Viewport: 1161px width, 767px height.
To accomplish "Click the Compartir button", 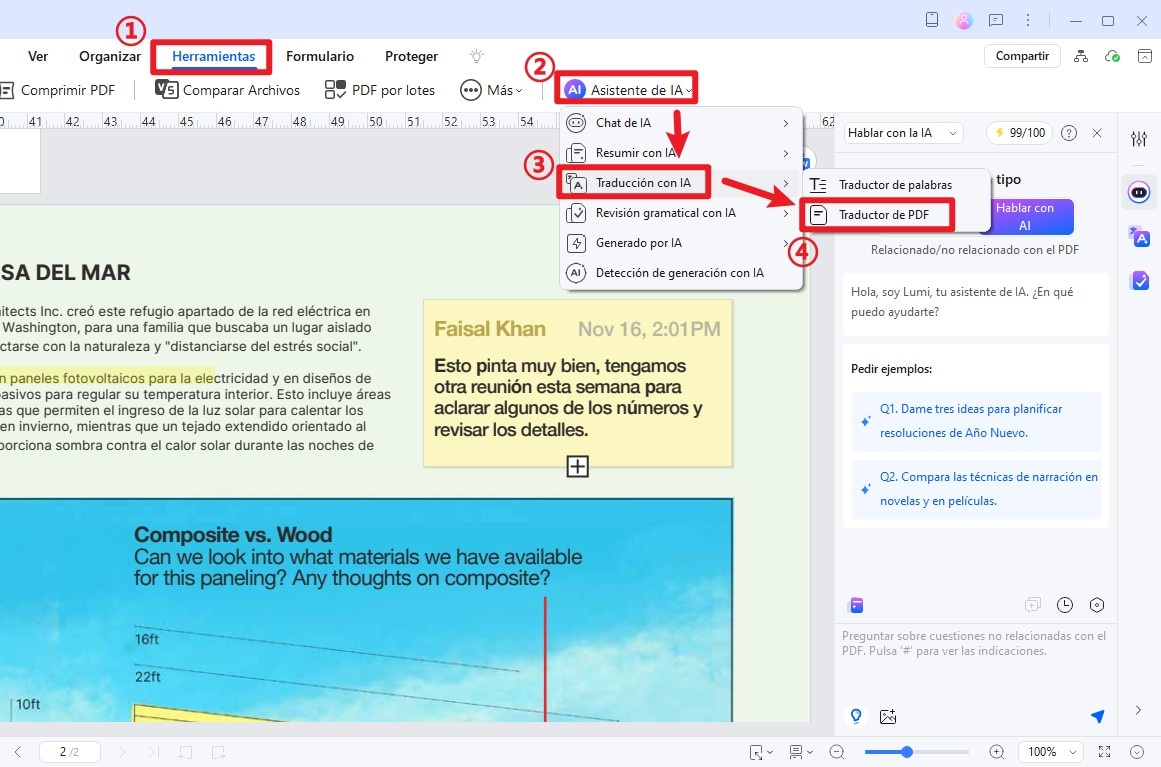I will pos(1022,56).
